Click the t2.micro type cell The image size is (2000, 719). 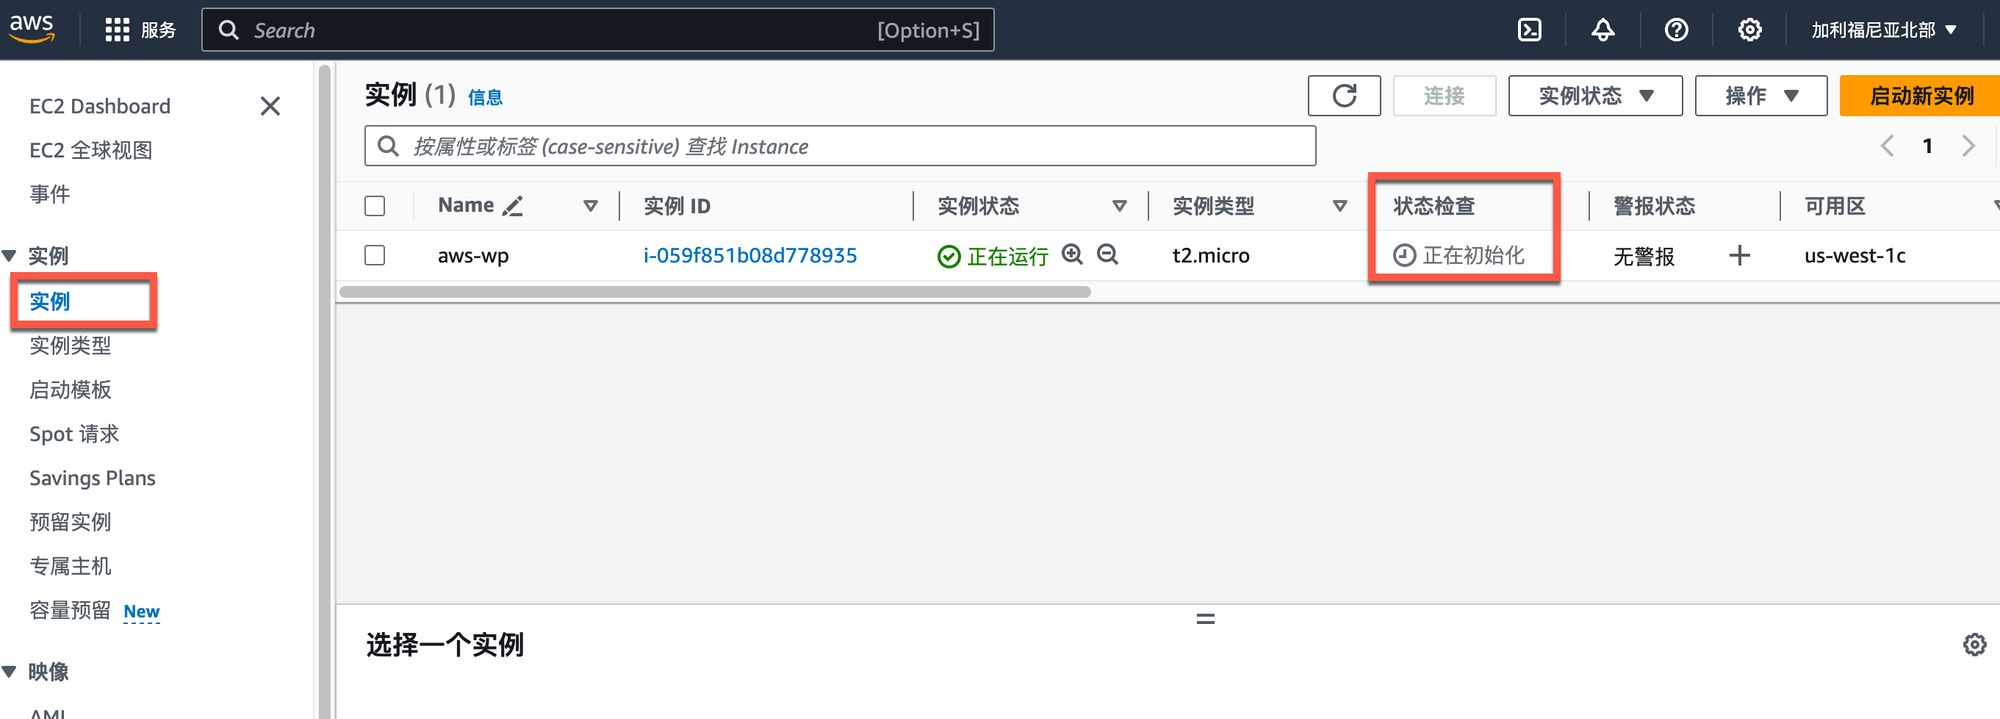coord(1211,256)
